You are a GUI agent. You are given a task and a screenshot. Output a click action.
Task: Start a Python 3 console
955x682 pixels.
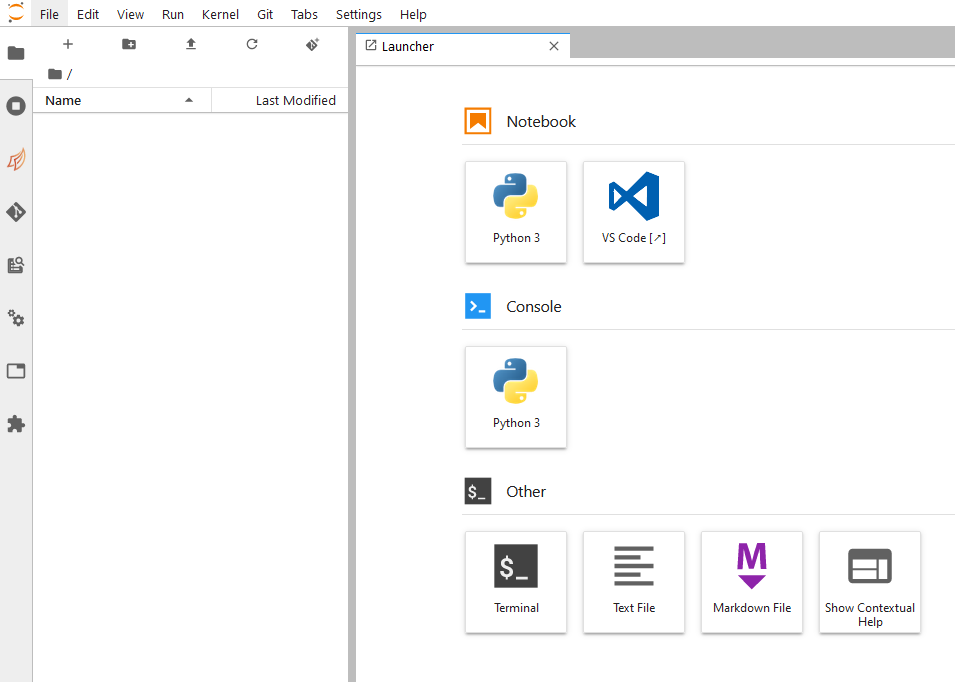click(516, 398)
